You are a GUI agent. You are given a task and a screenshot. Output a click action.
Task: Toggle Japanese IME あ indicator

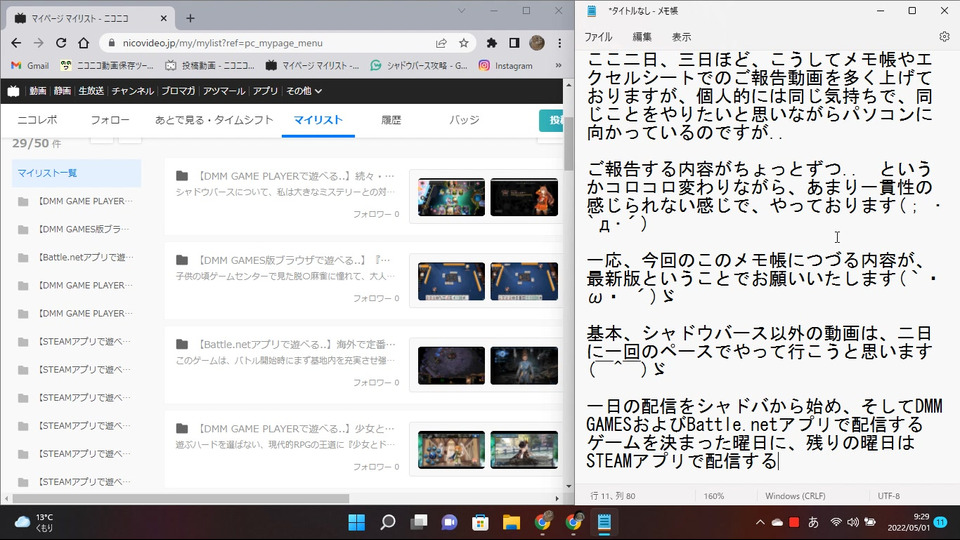pyautogui.click(x=813, y=522)
